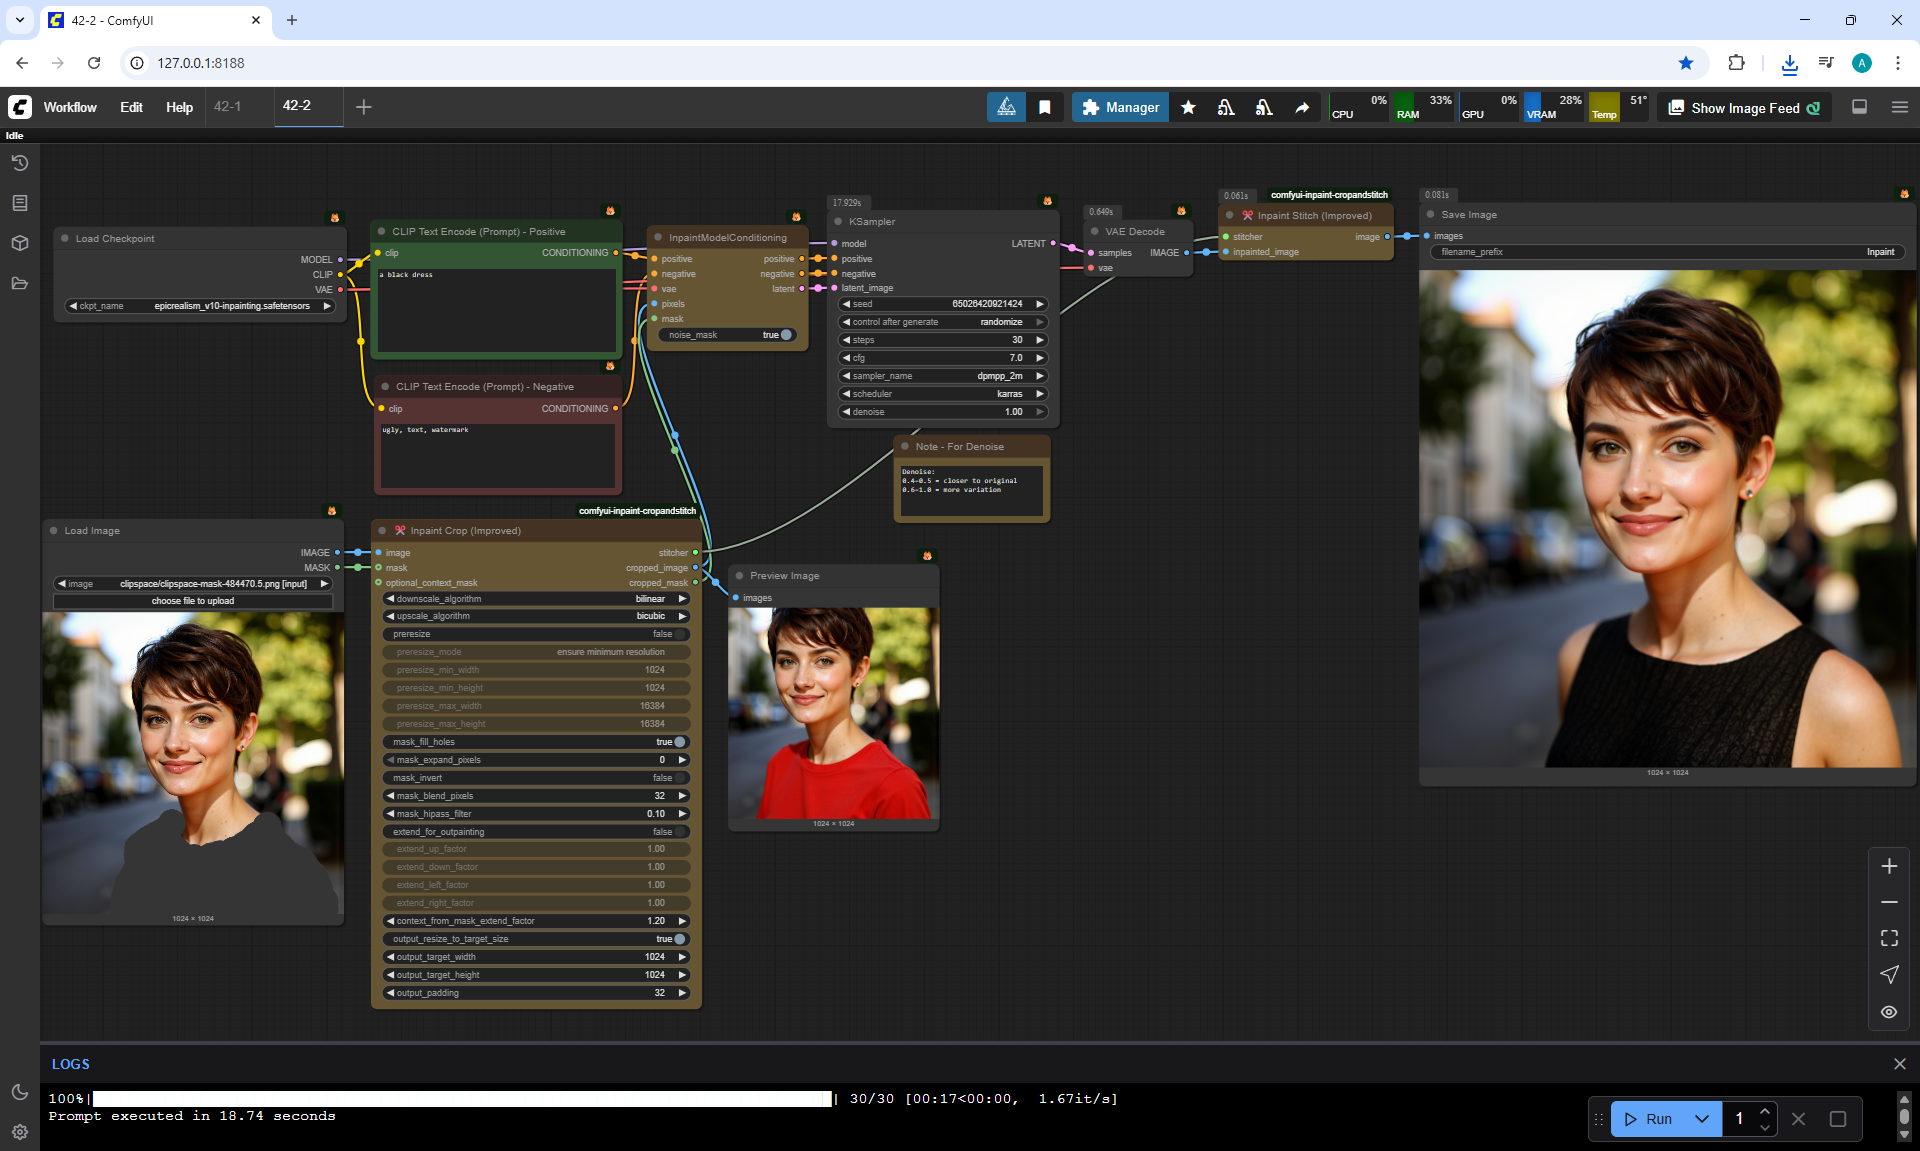This screenshot has width=1920, height=1151.
Task: Open the model library cube icon
Action: [20, 243]
